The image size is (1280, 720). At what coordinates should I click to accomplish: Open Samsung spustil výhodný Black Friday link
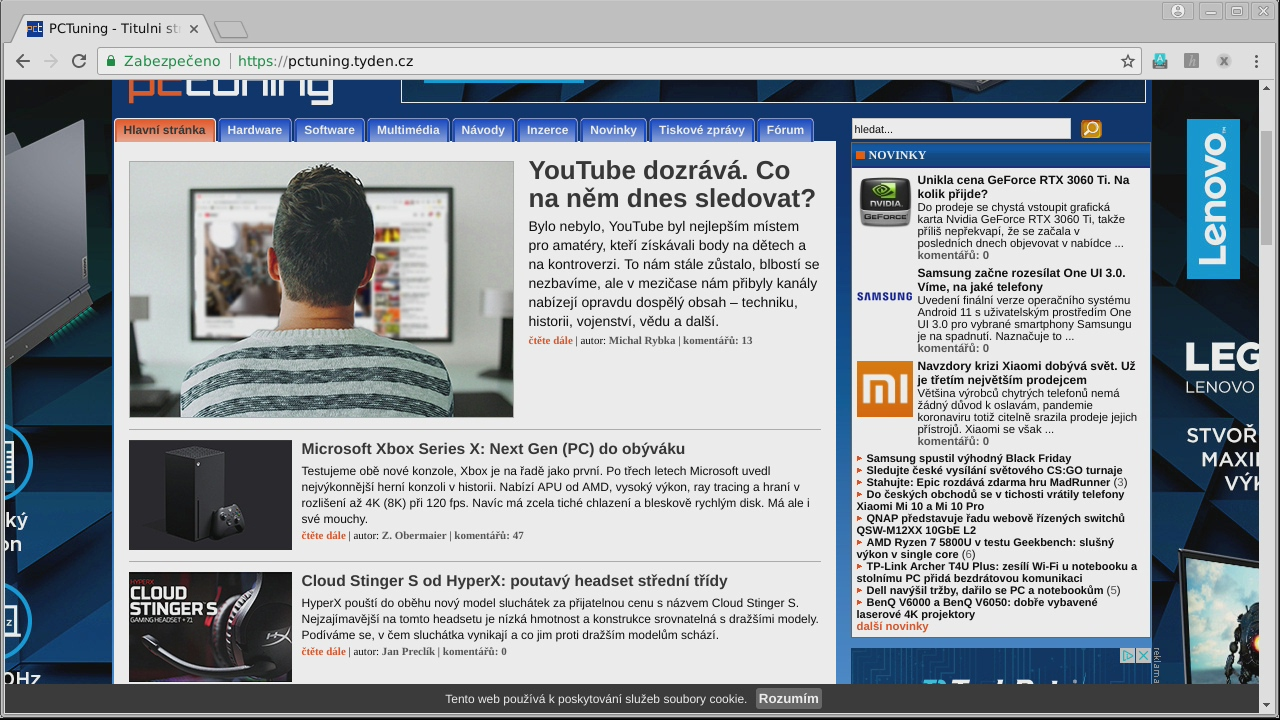coord(968,458)
